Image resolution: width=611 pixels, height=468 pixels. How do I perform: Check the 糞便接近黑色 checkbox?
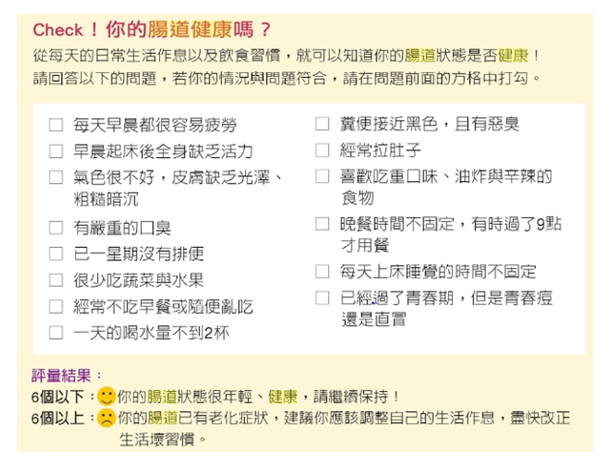click(x=322, y=124)
